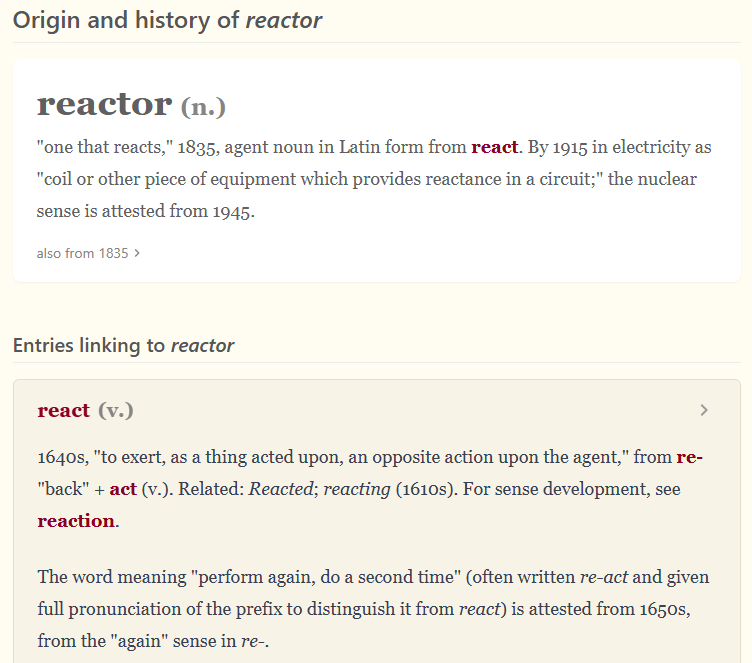Click the text 'sense is attested from 1945.'
The image size is (752, 663).
[146, 211]
